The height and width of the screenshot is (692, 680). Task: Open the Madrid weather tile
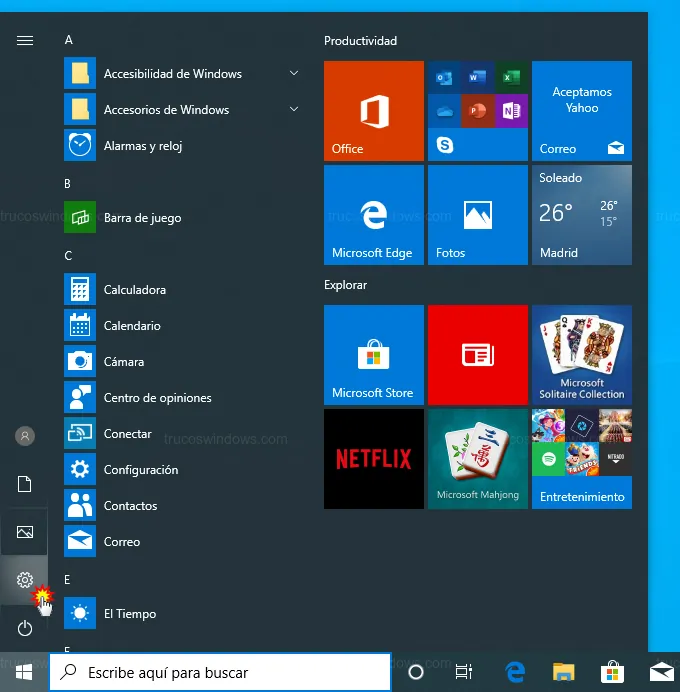coord(582,215)
